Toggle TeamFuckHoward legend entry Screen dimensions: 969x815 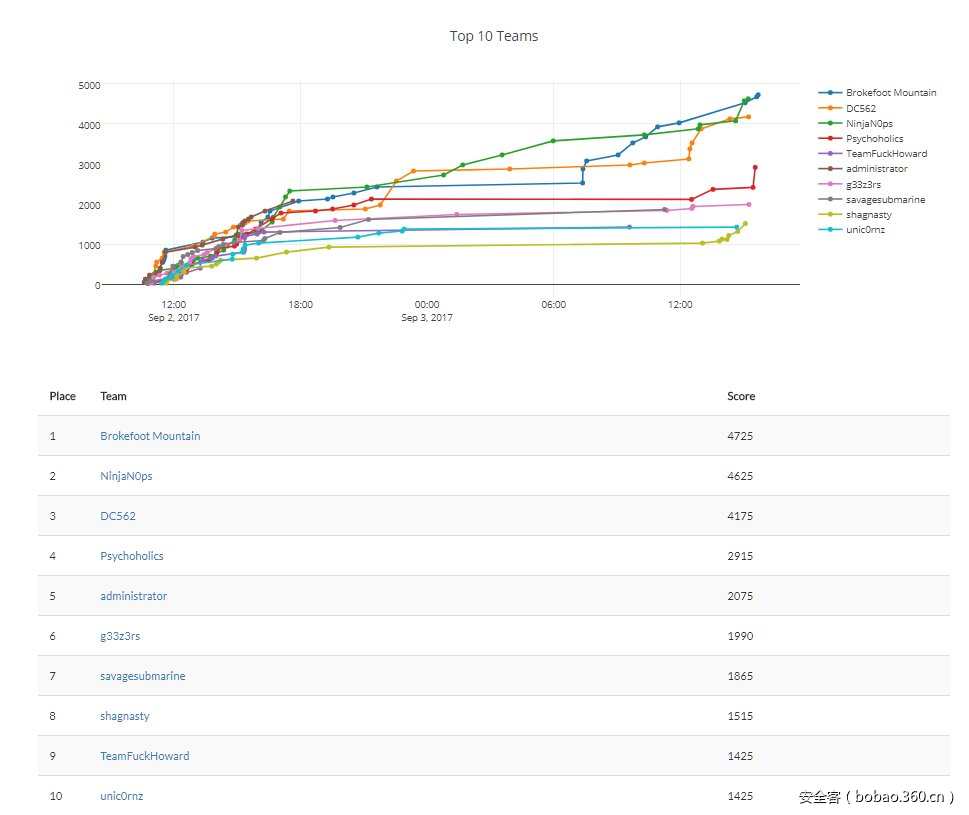click(886, 154)
